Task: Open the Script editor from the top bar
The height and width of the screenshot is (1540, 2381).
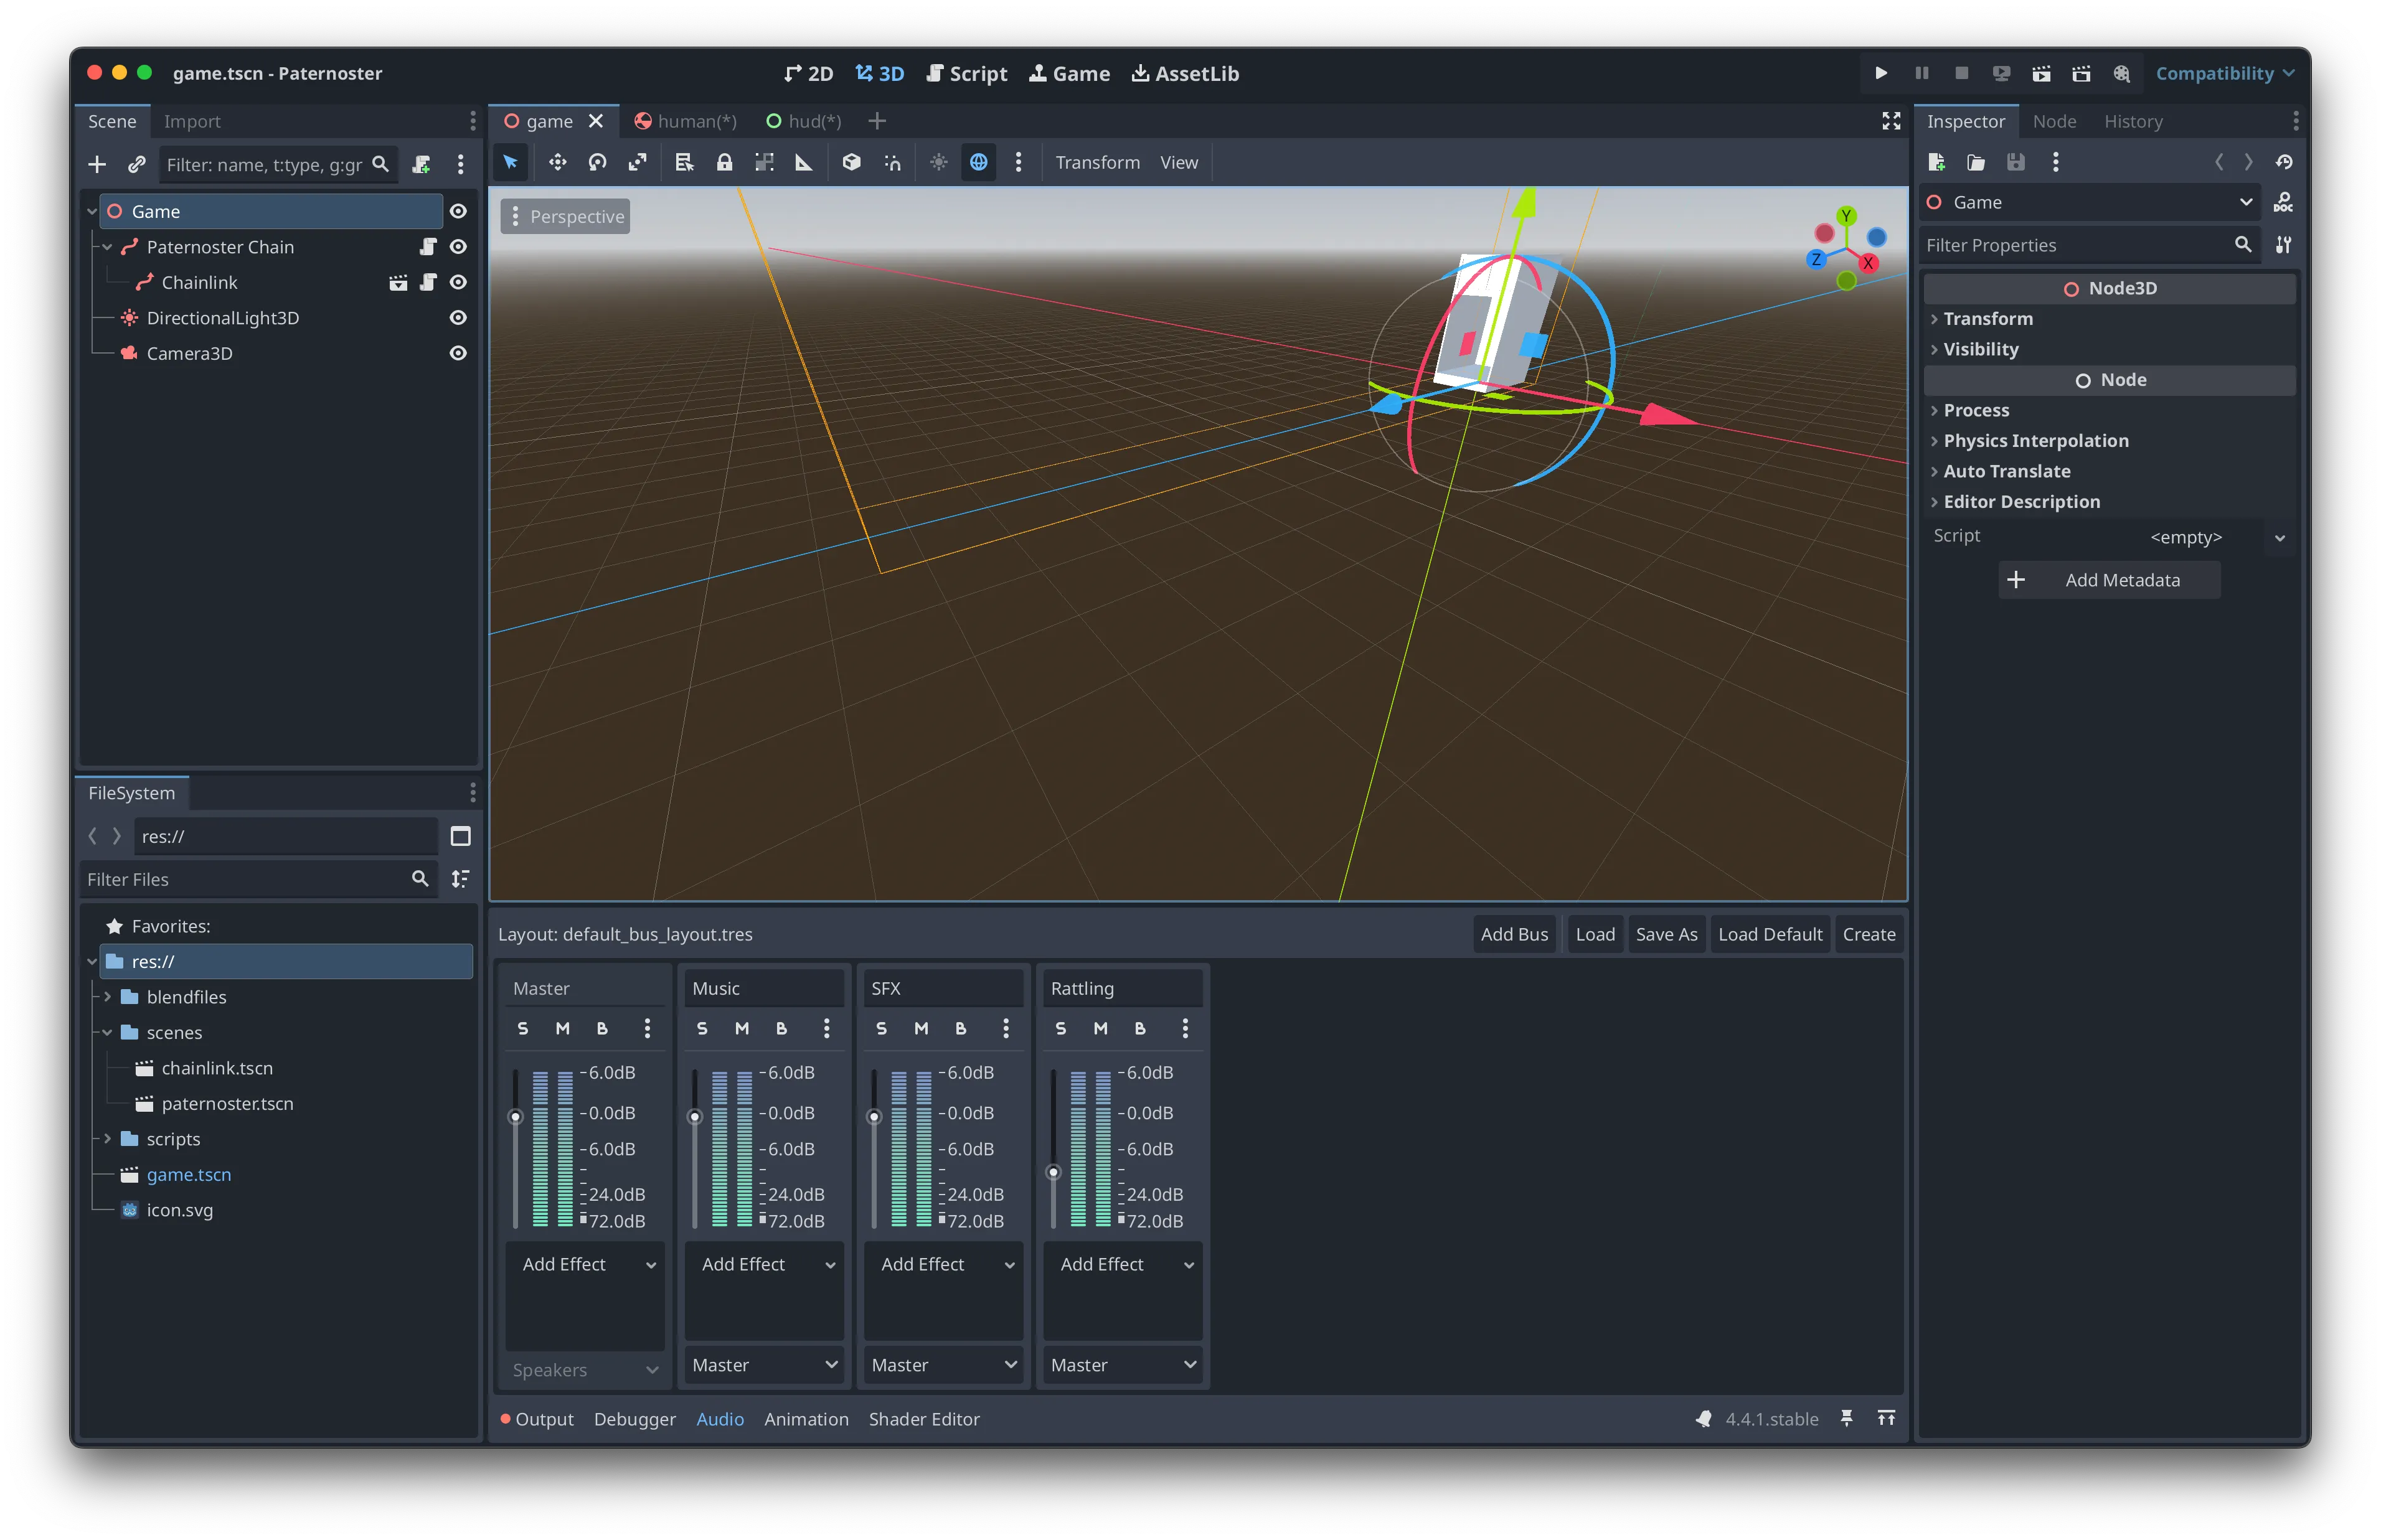Action: (966, 73)
